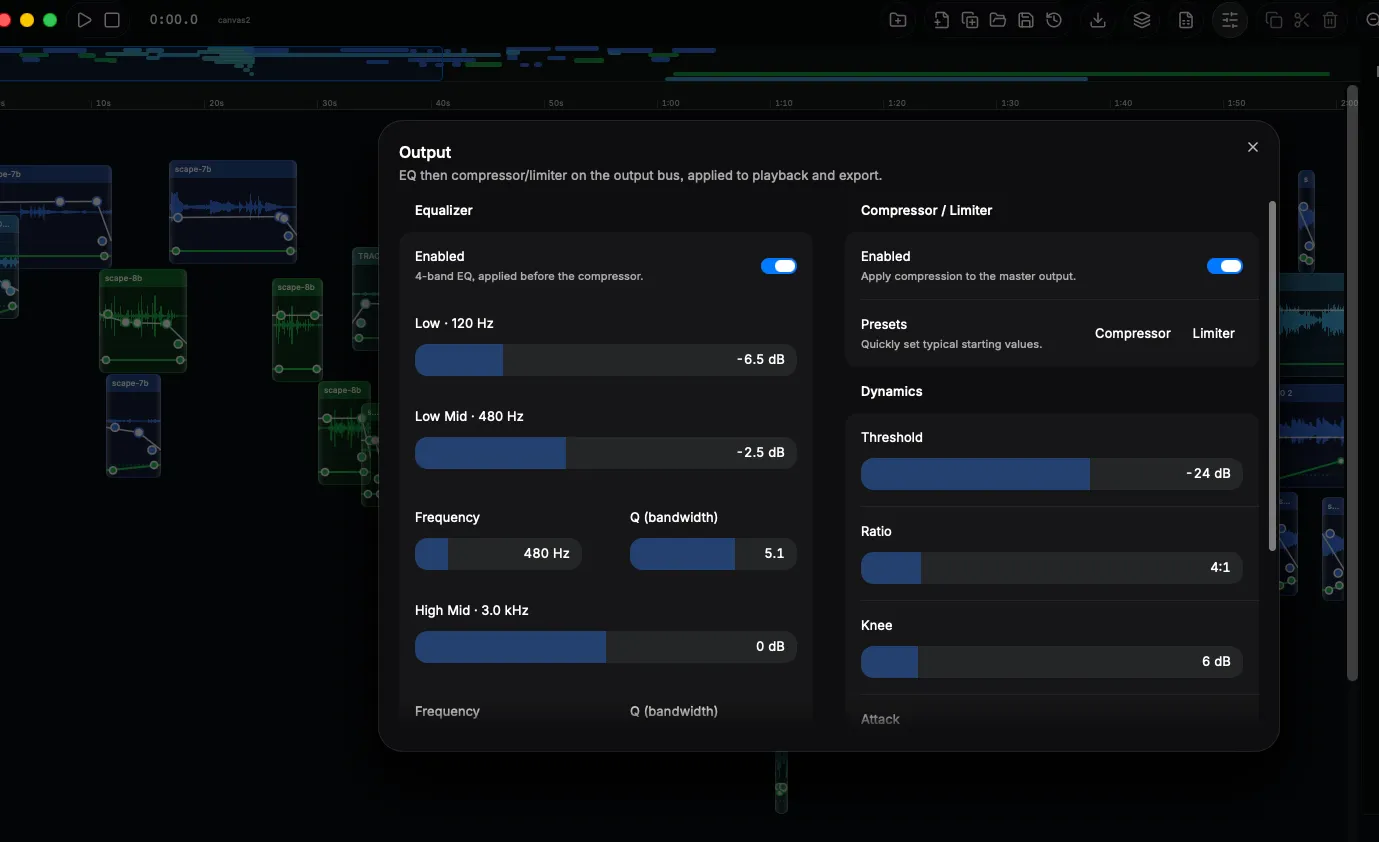
Task: Open the layers stack icon
Action: coord(1142,20)
